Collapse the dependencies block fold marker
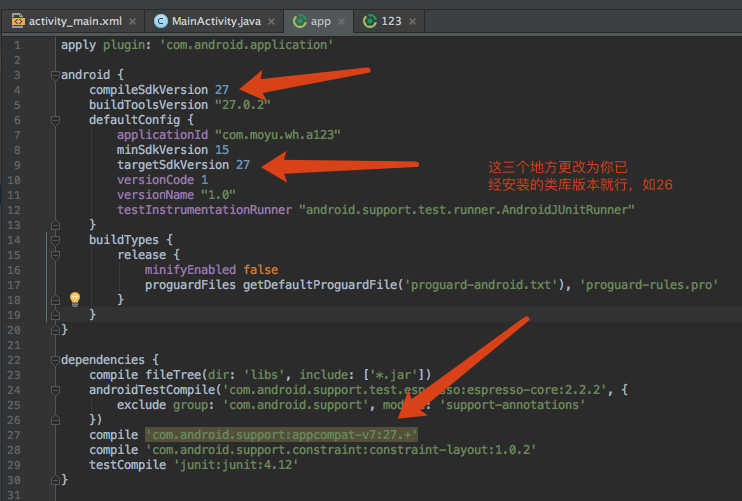The width and height of the screenshot is (742, 501). (55, 360)
